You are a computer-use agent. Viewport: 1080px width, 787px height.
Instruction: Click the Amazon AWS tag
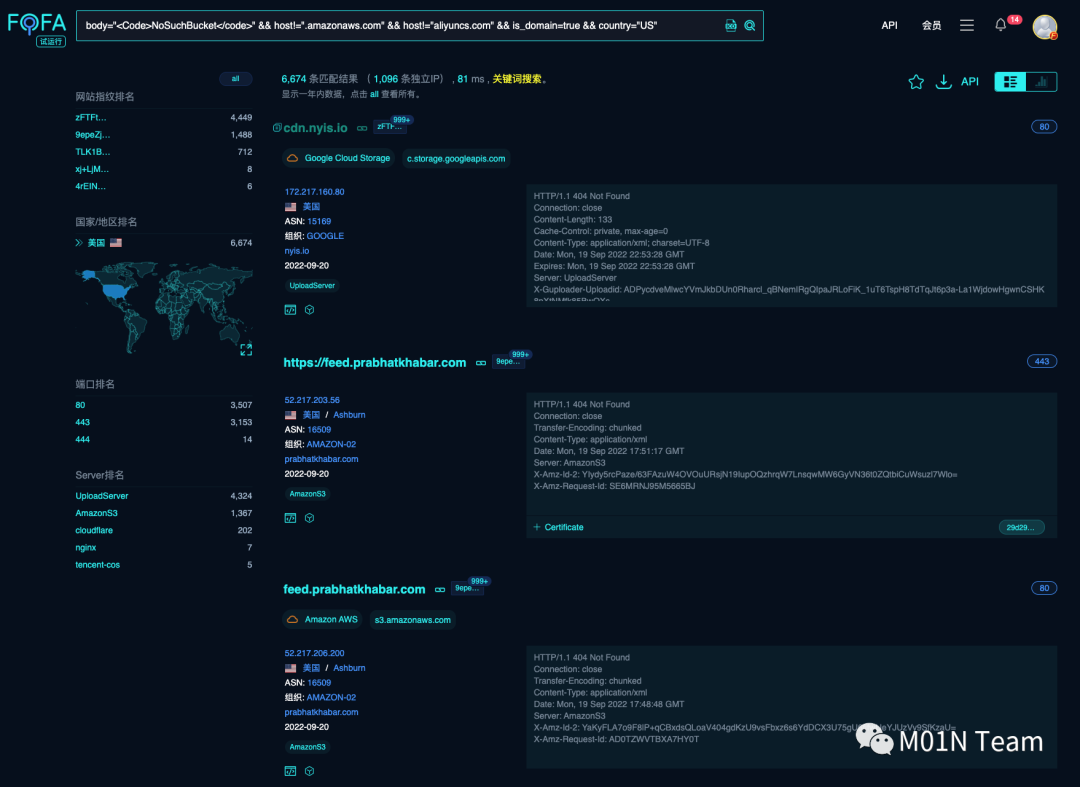(322, 620)
